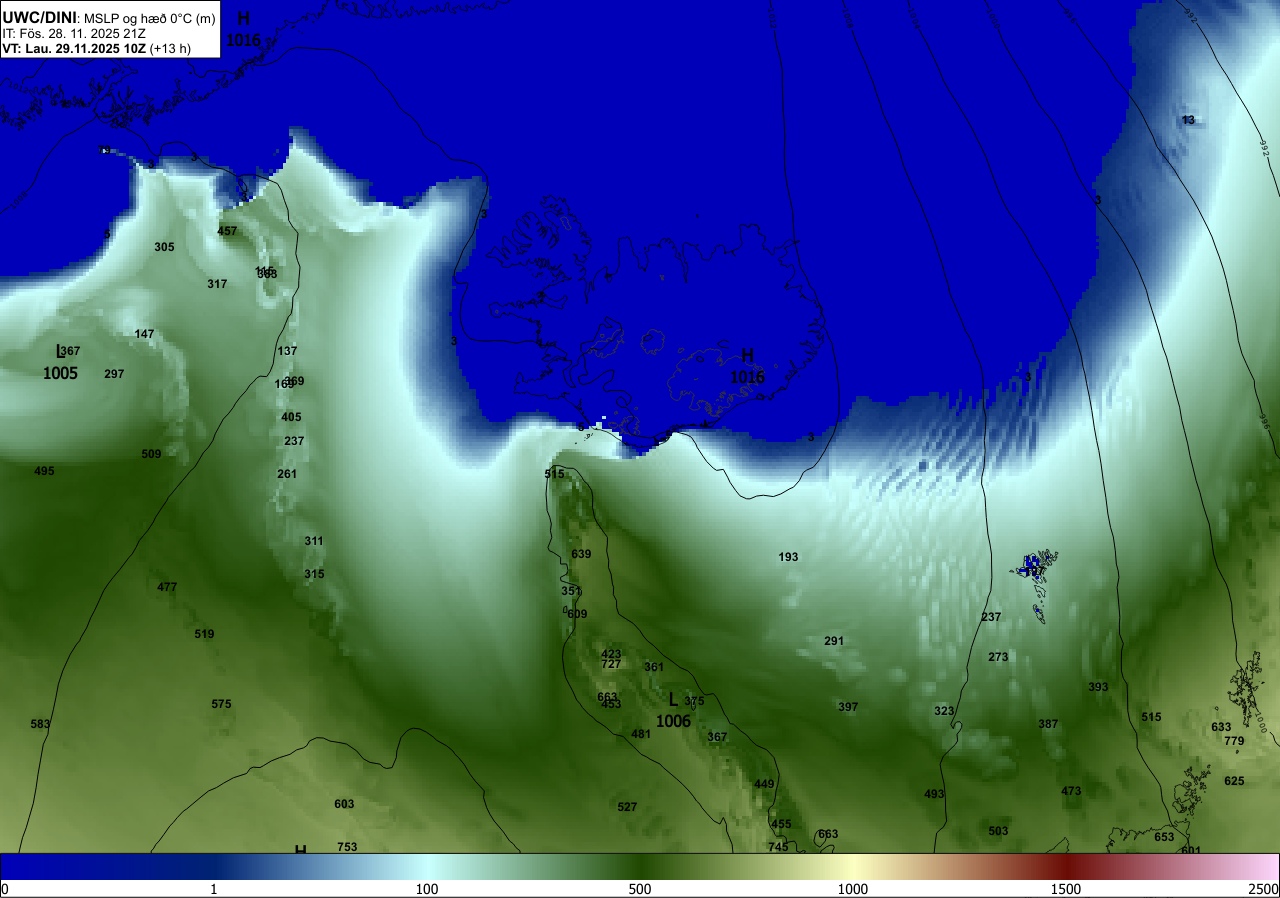The height and width of the screenshot is (898, 1280).
Task: Click the map height value 323
Action: pyautogui.click(x=944, y=711)
